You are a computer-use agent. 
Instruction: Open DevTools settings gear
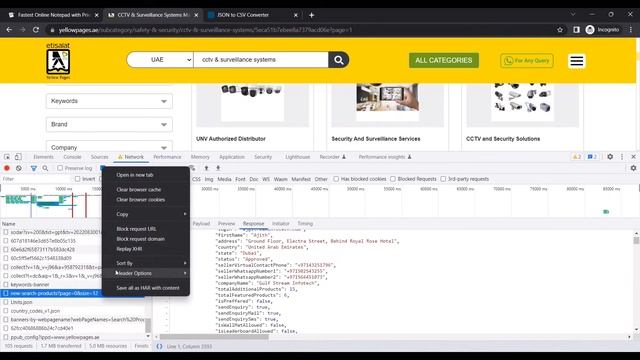pyautogui.click(x=610, y=157)
